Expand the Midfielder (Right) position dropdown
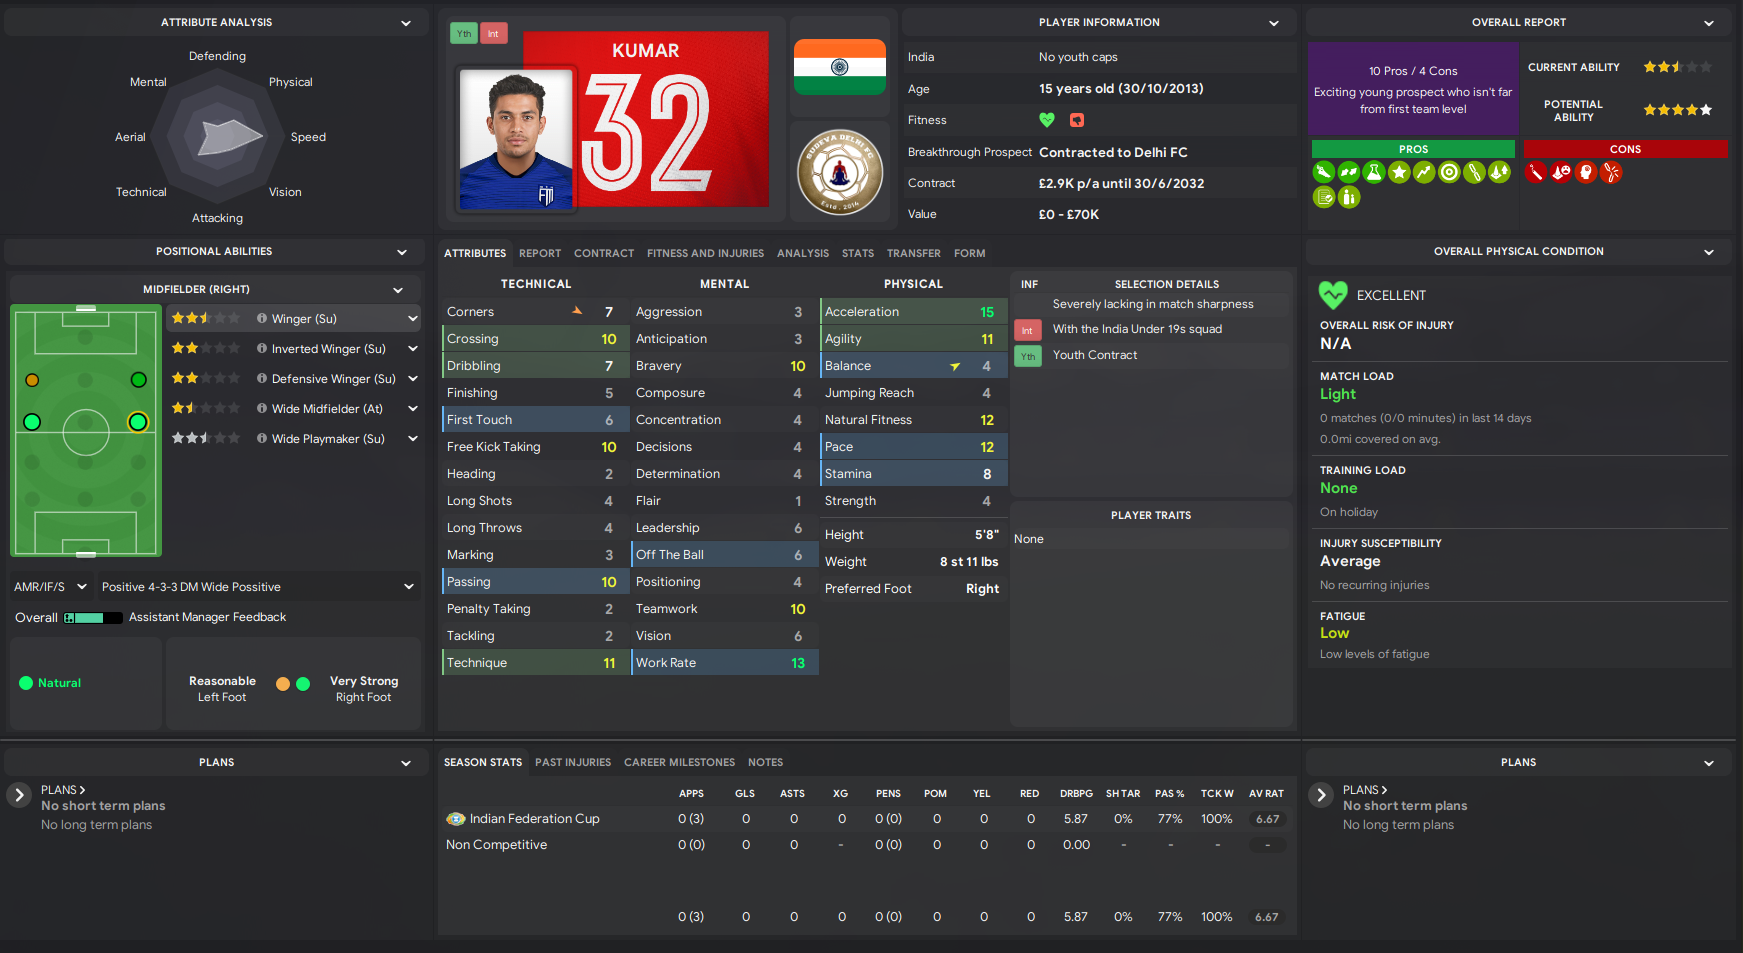 tap(398, 290)
